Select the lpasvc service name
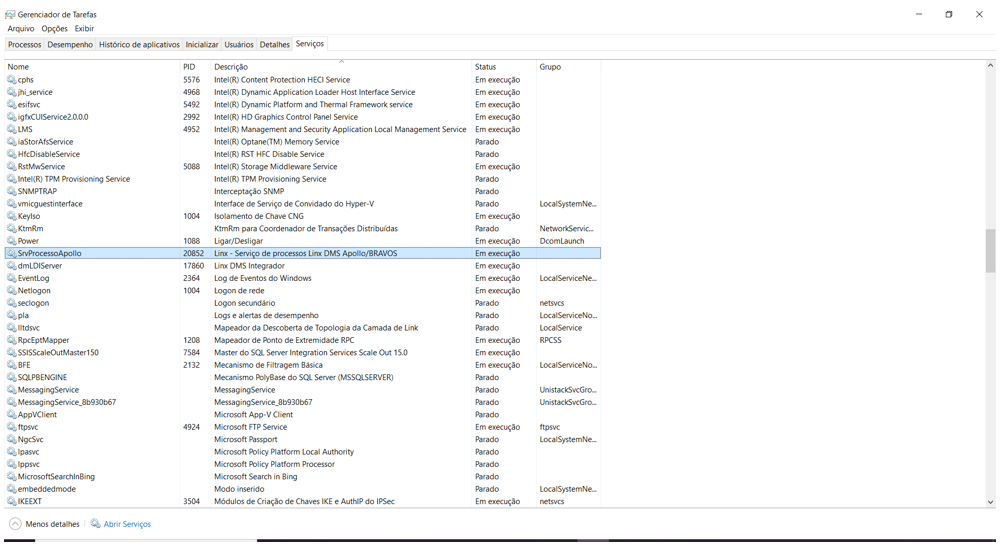 coord(28,452)
